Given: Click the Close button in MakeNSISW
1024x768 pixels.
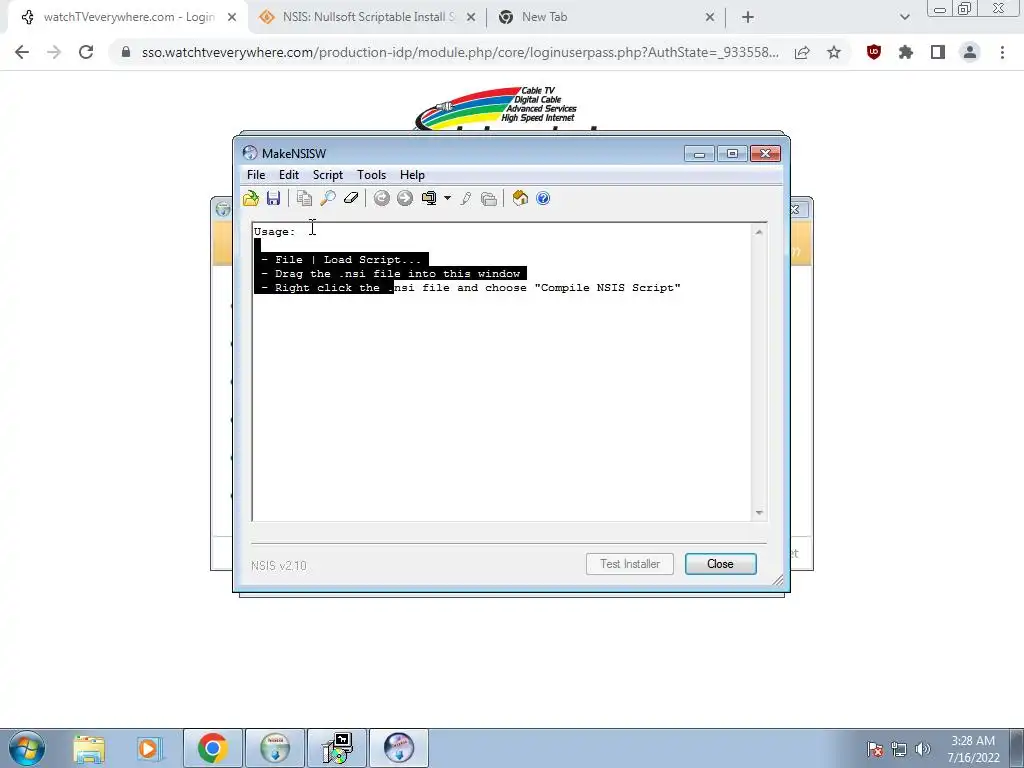Looking at the screenshot, I should tap(720, 564).
